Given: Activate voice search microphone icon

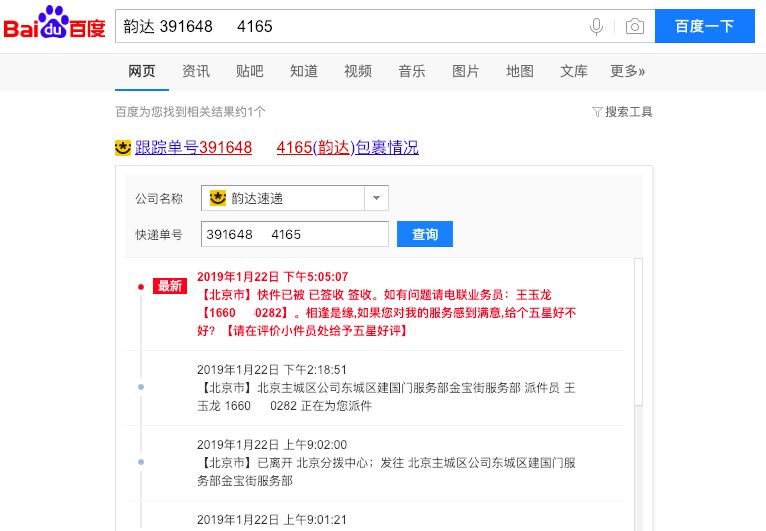Looking at the screenshot, I should (x=596, y=26).
